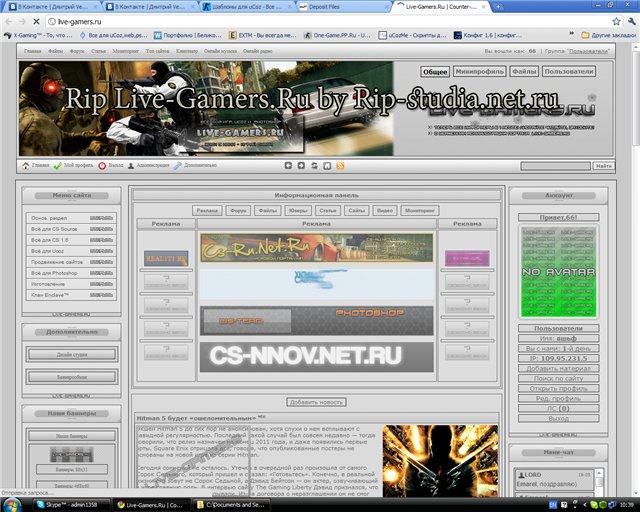Screen dimensions: 640x512
Task: Open Клан Enclave menu item
Action: (x=71, y=295)
